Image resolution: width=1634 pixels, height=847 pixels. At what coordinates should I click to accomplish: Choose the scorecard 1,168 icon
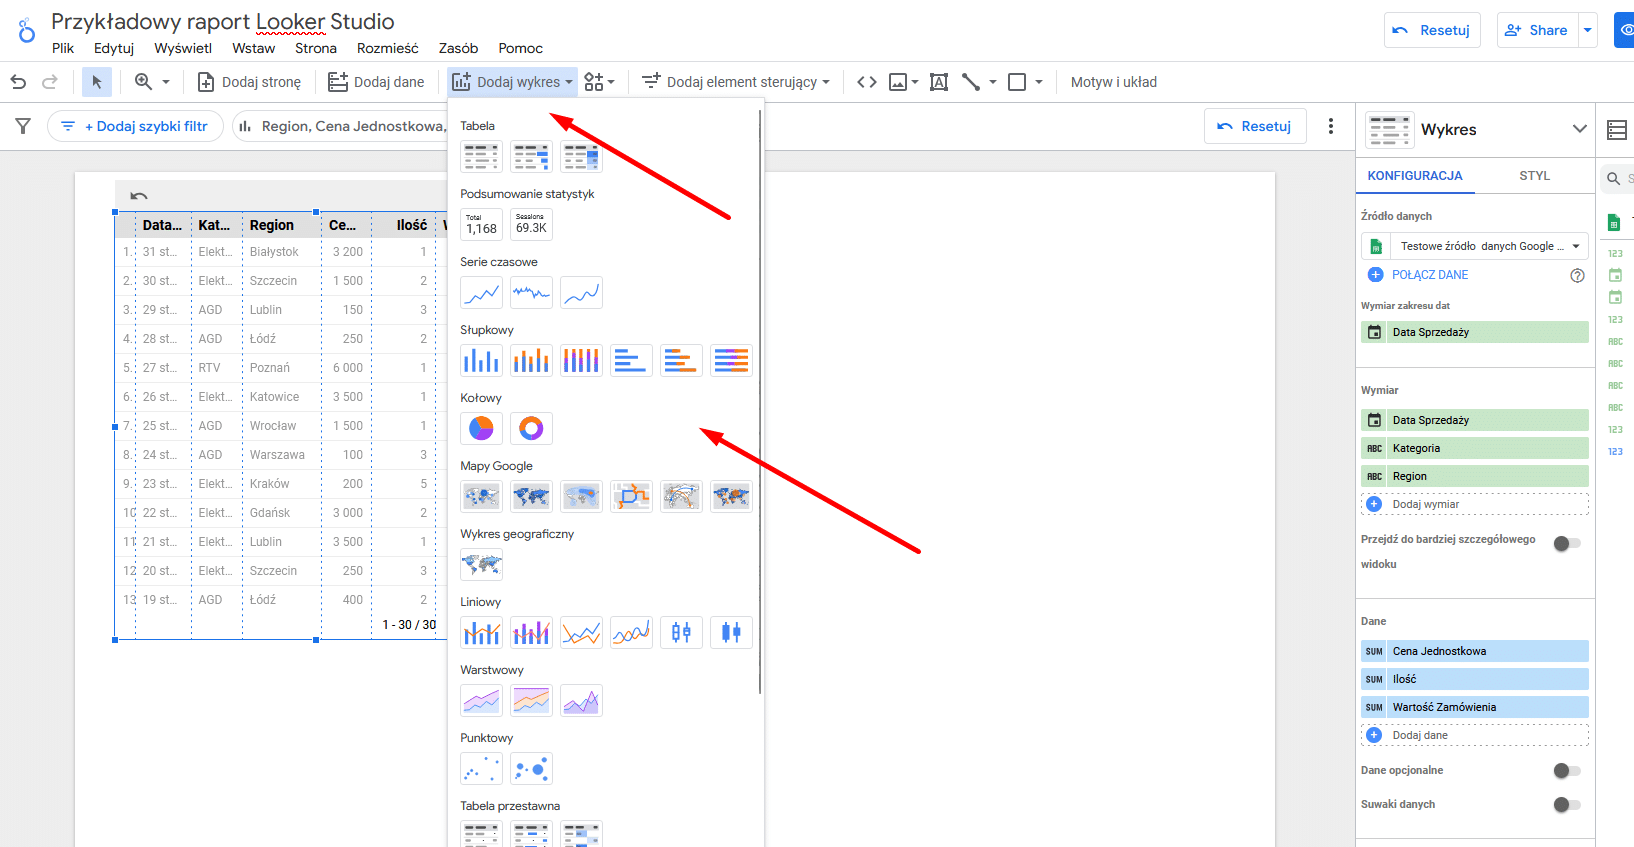481,224
